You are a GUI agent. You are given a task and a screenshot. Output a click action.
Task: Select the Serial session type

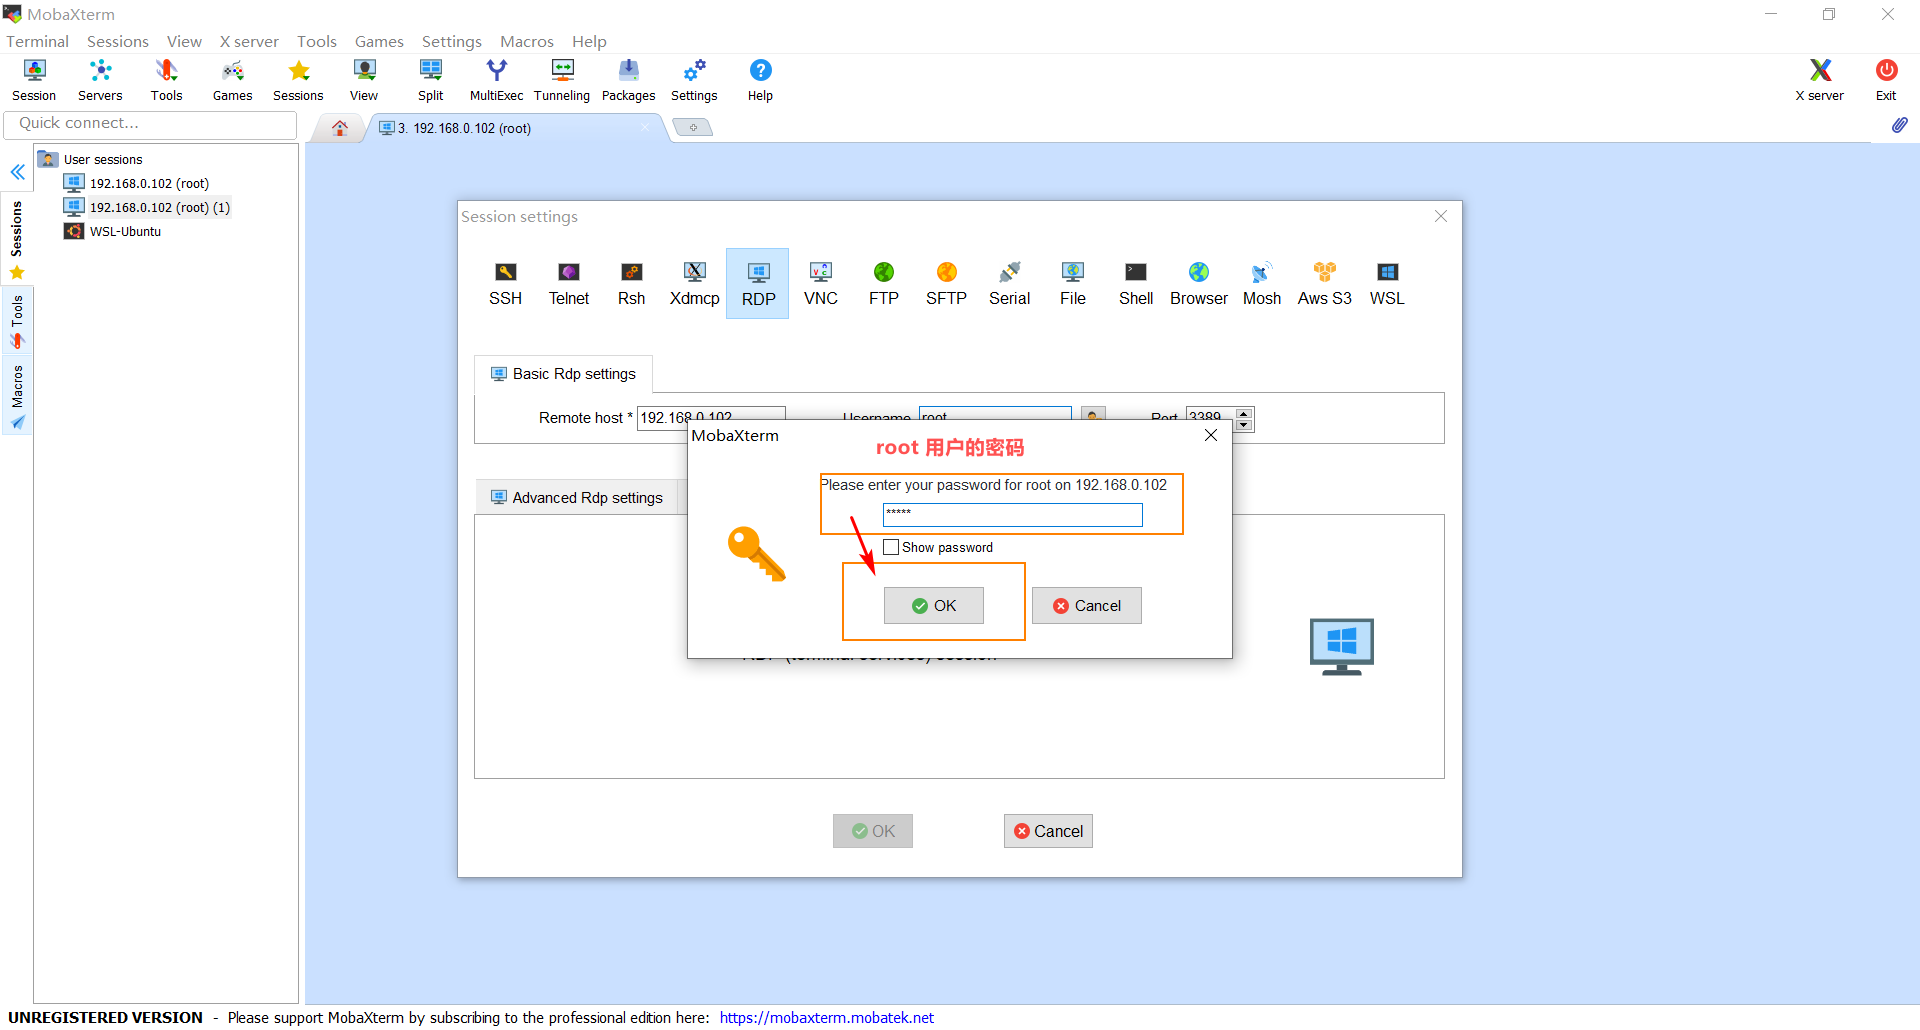coord(1009,284)
